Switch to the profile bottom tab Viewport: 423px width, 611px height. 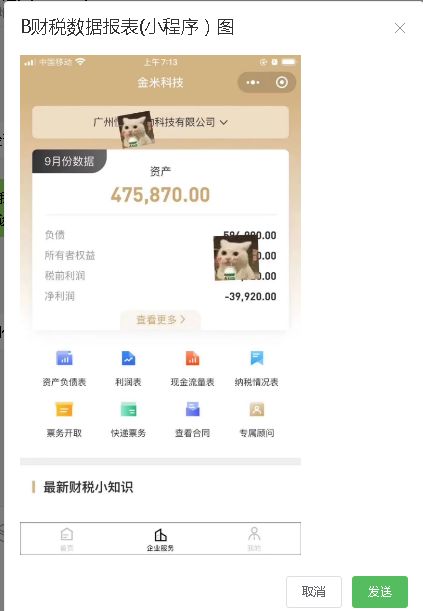(254, 539)
